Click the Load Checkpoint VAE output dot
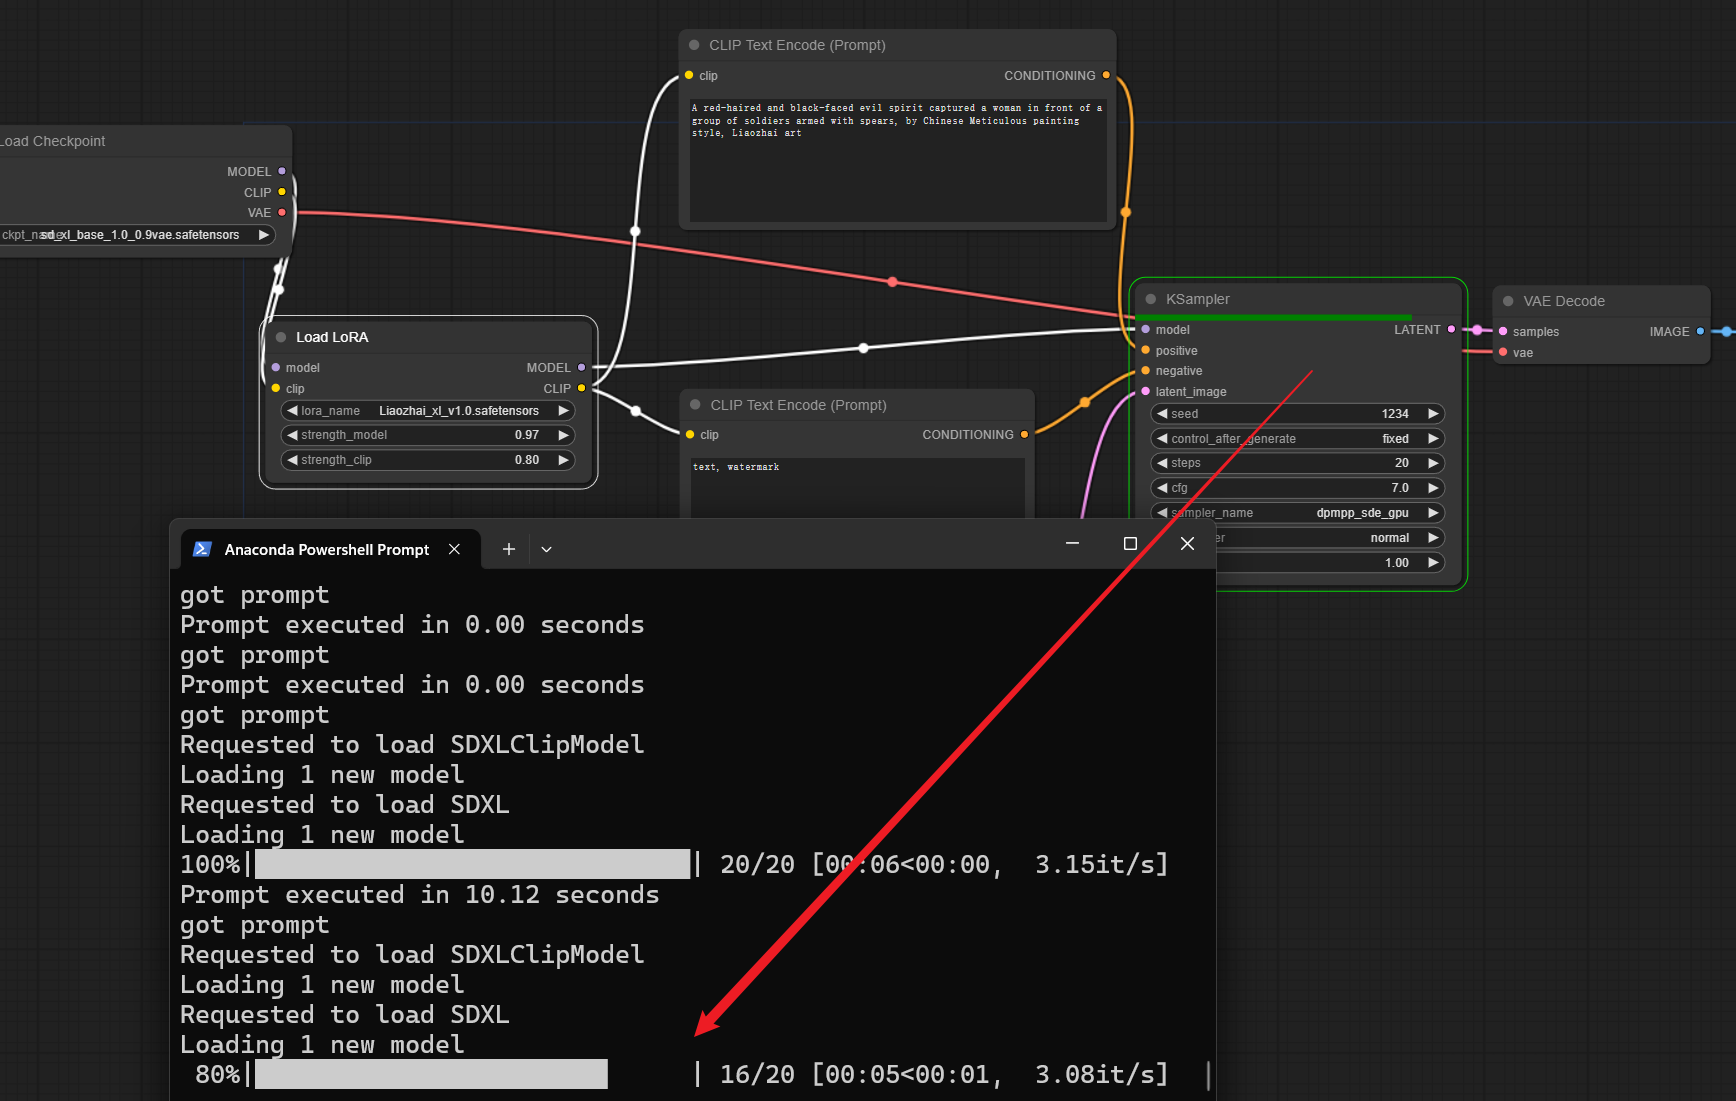1736x1101 pixels. pos(282,212)
